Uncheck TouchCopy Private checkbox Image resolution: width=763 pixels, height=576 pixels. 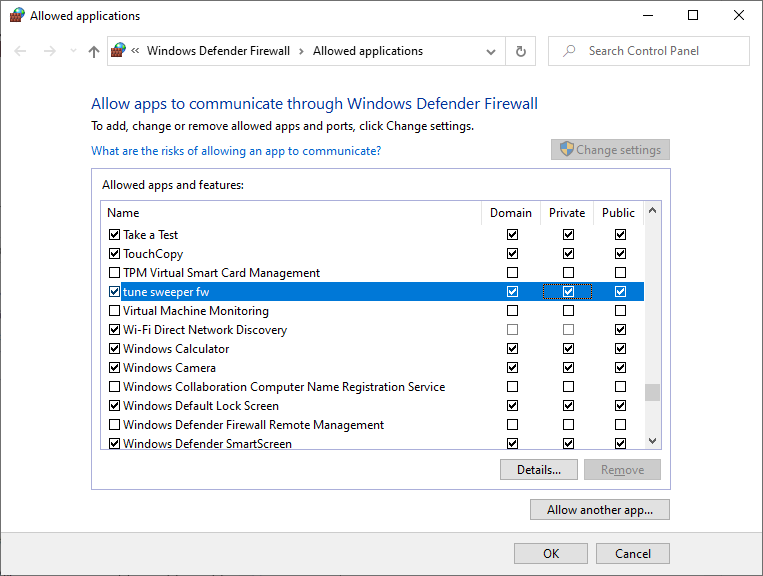[x=568, y=253]
